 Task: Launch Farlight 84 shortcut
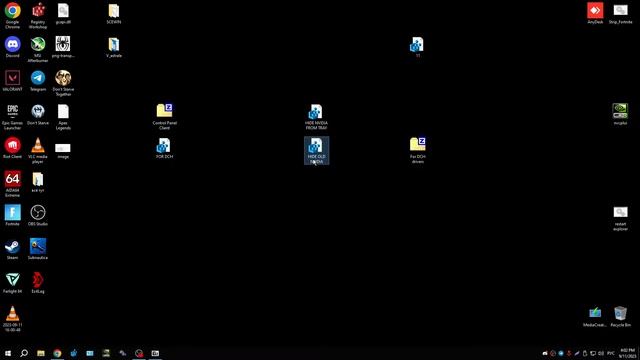(12, 282)
